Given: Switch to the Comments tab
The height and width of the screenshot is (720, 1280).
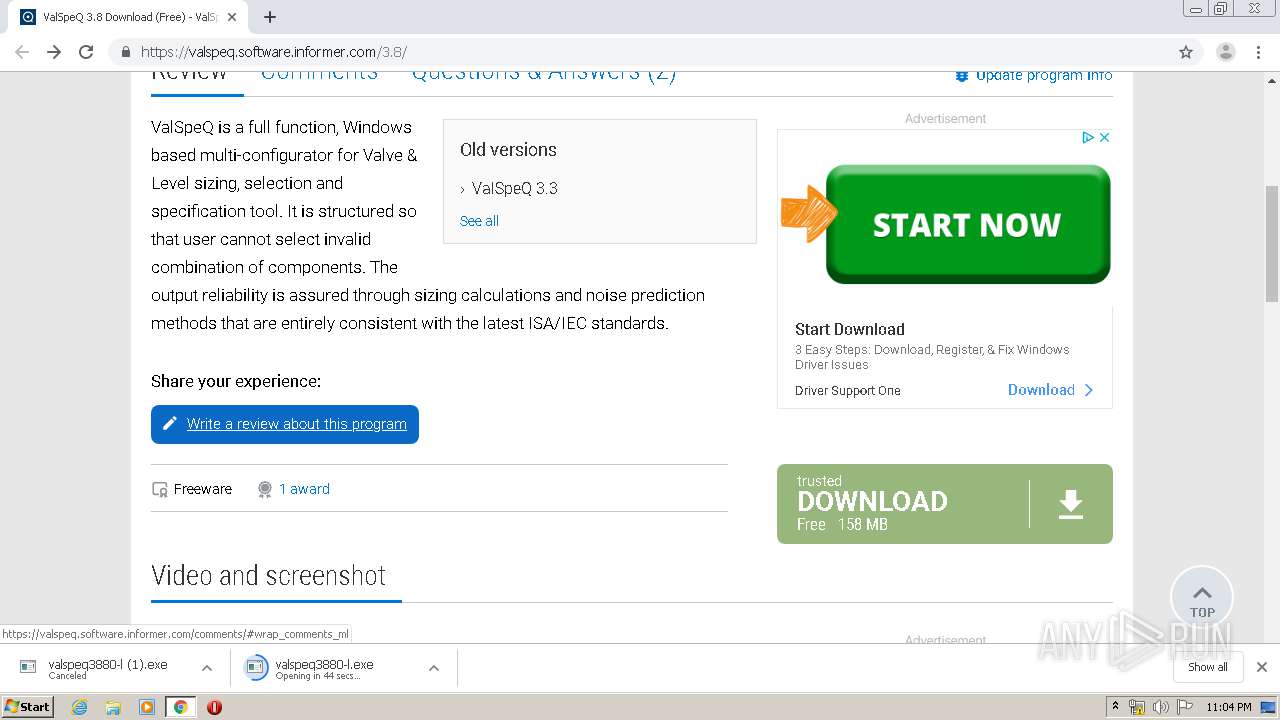Looking at the screenshot, I should click(319, 75).
